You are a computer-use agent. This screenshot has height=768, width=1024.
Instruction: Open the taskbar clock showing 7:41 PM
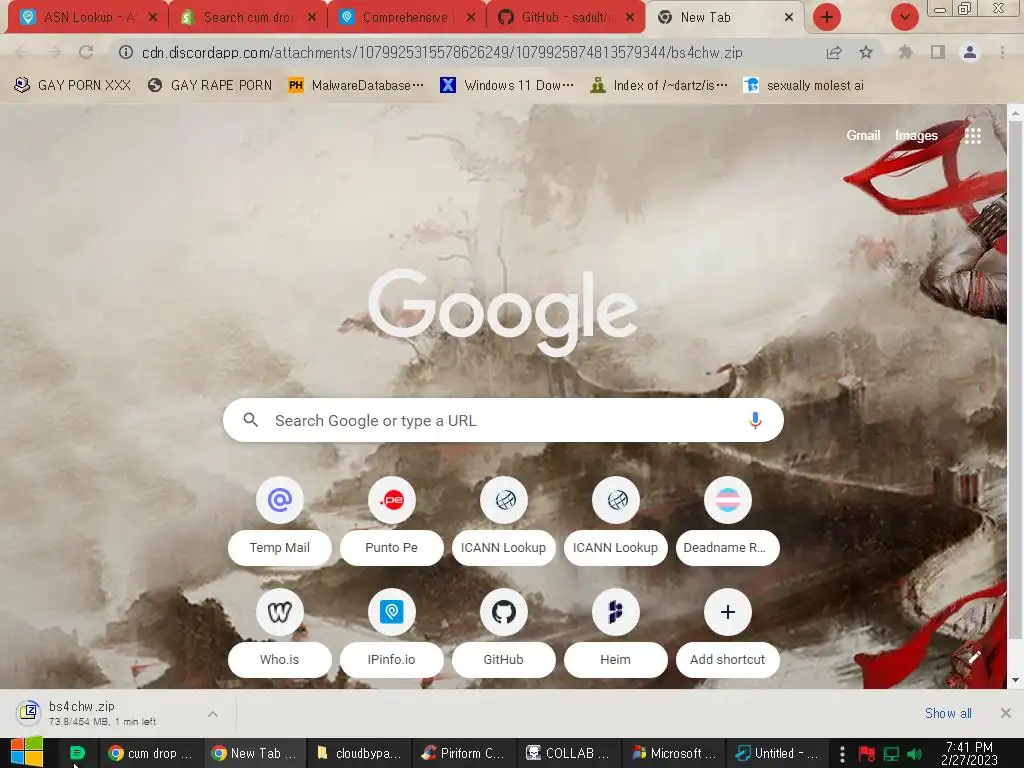[x=969, y=753]
